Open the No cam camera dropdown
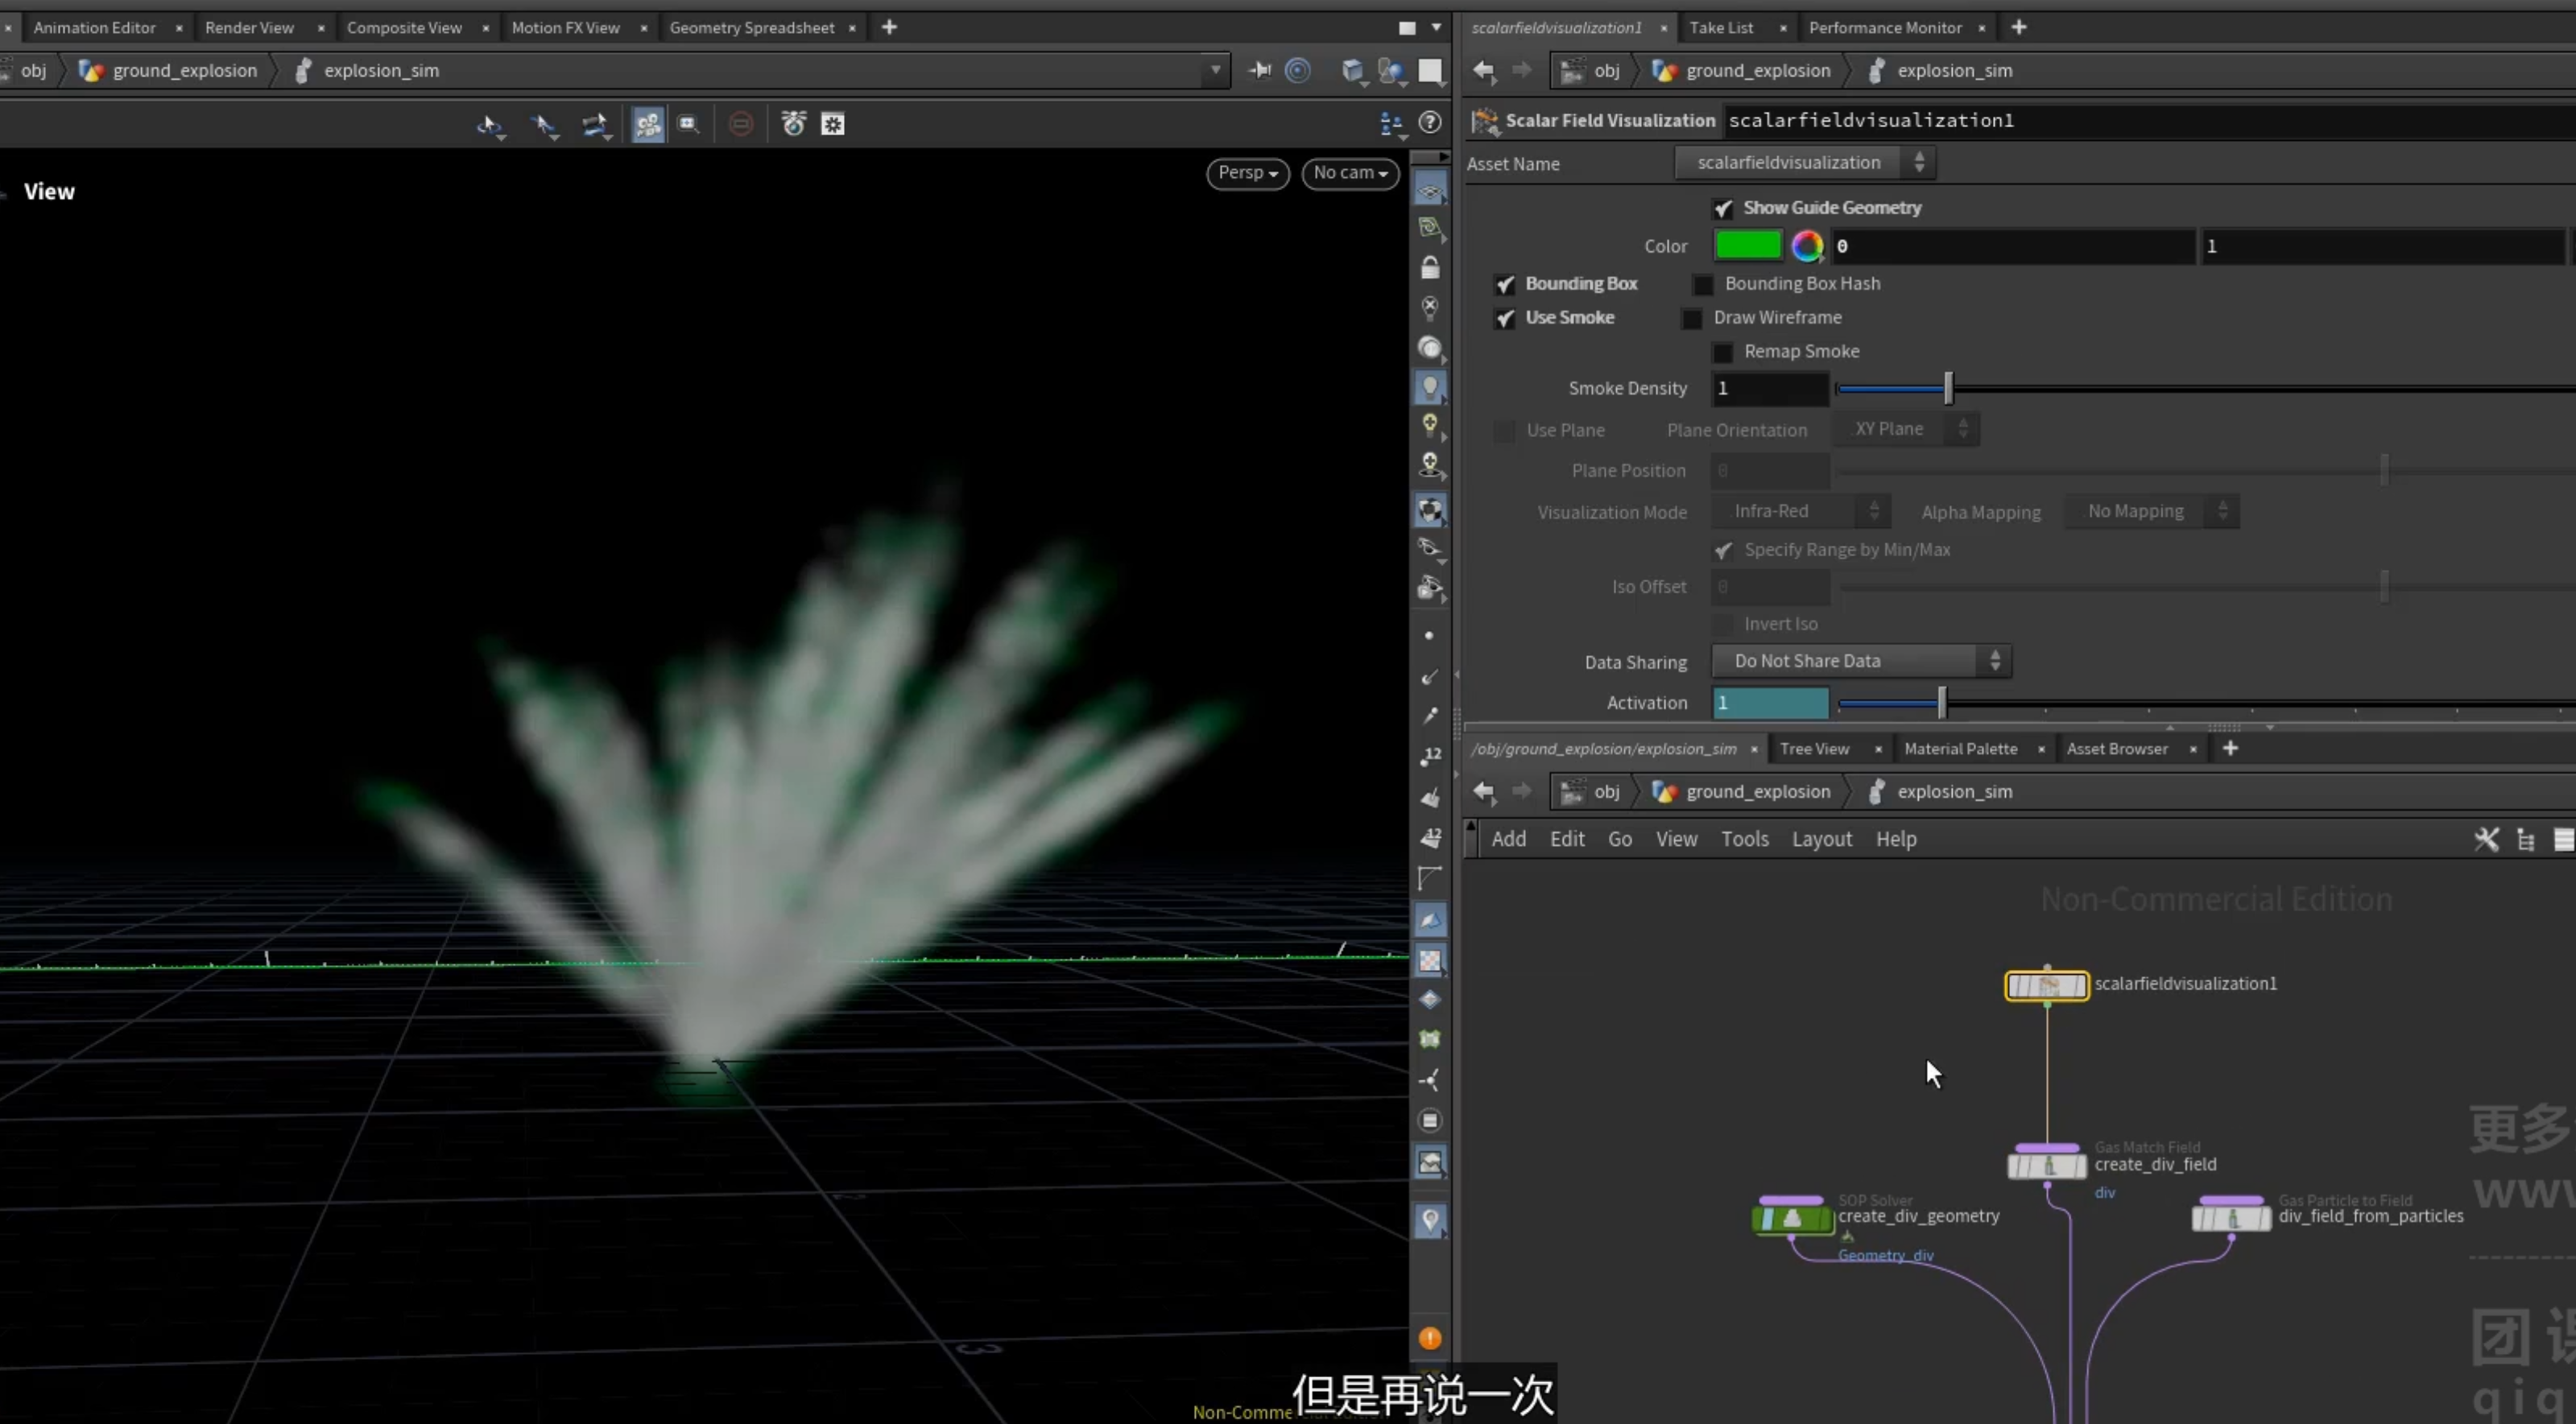This screenshot has width=2576, height=1424. (x=1350, y=173)
